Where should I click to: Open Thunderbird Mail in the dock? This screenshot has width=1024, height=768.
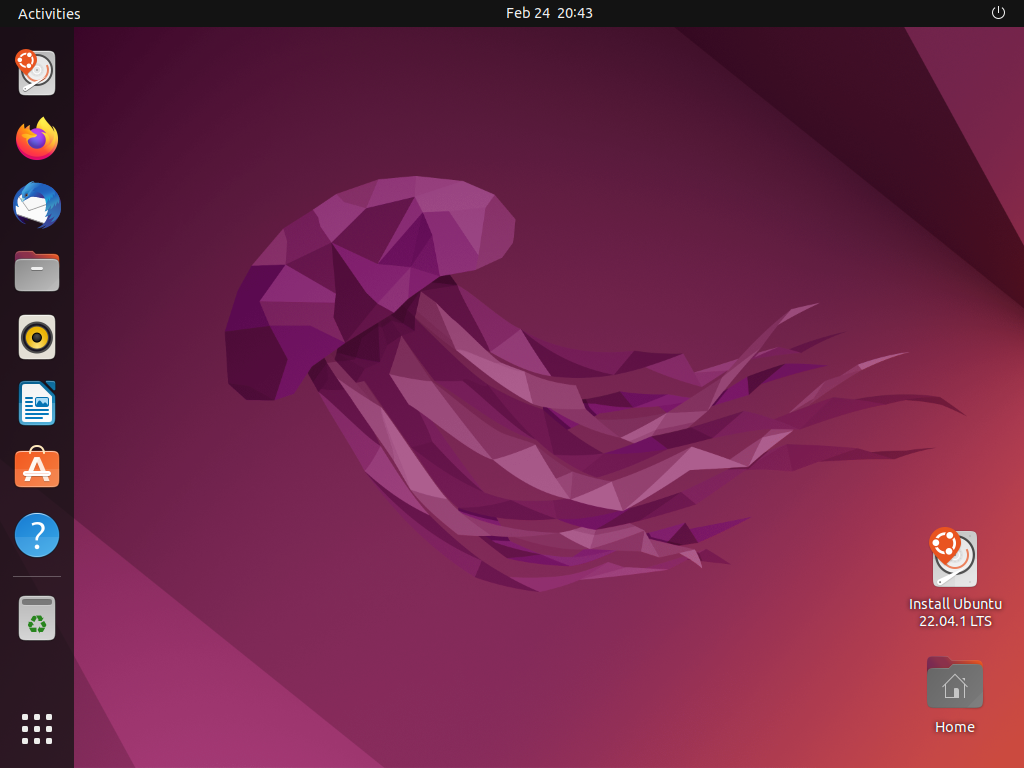[x=37, y=205]
